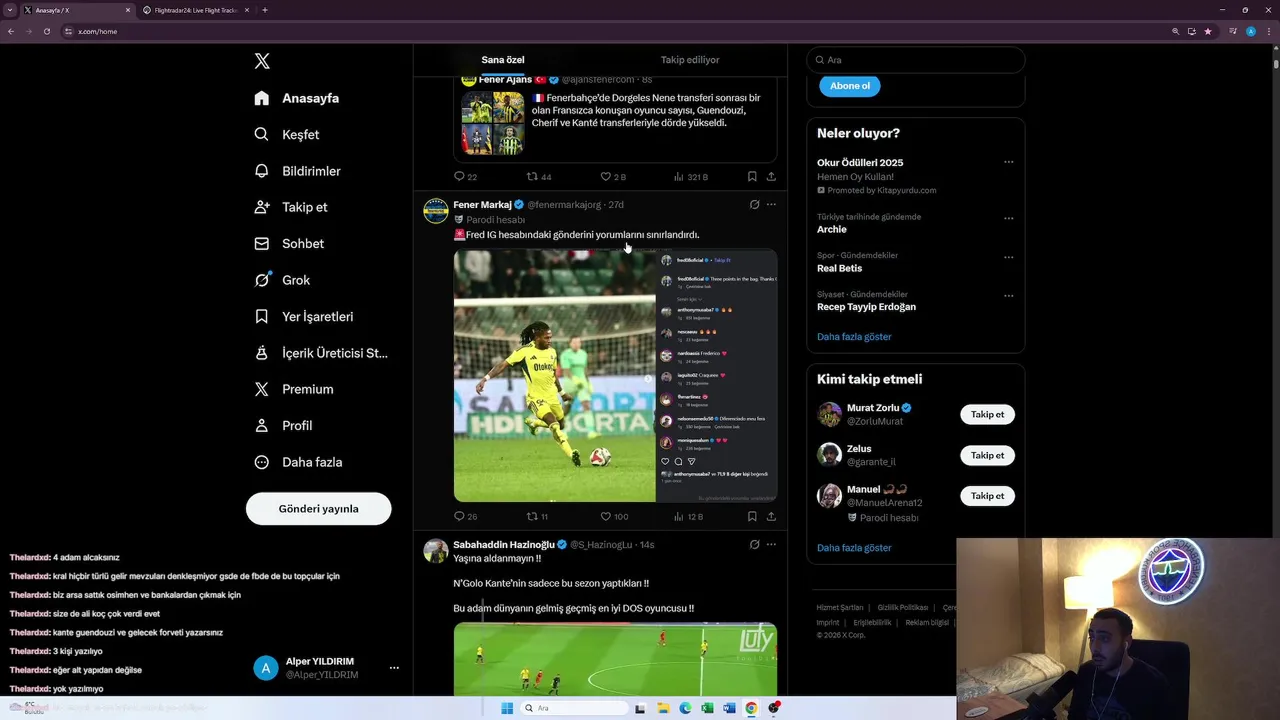Follow Zelus with Takip et
Image resolution: width=1280 pixels, height=720 pixels.
pyautogui.click(x=987, y=455)
